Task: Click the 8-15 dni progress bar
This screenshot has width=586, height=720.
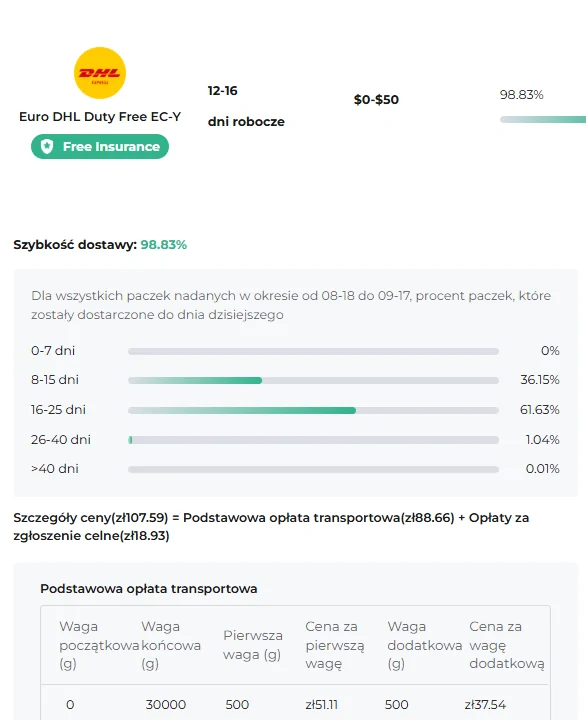Action: click(x=313, y=380)
